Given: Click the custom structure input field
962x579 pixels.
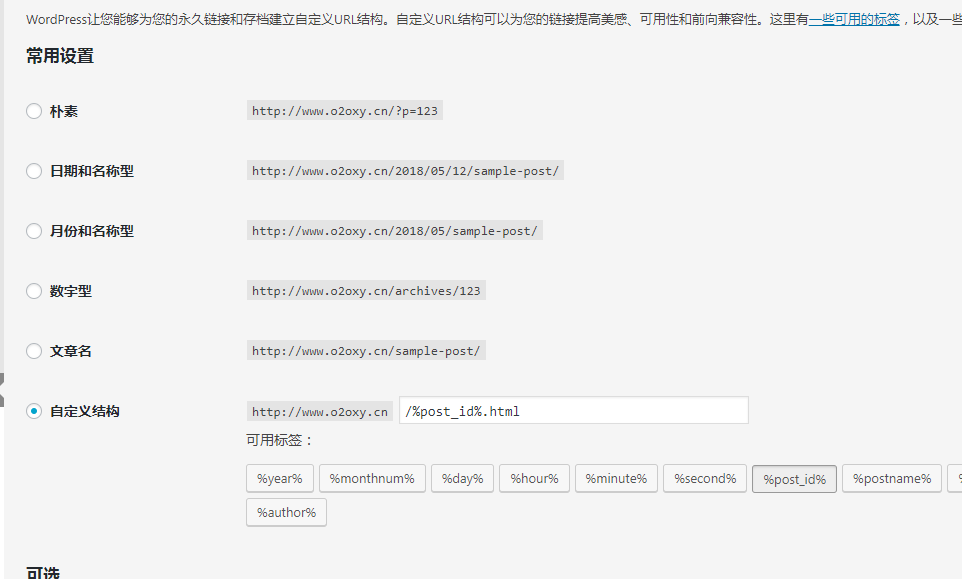Looking at the screenshot, I should tap(574, 410).
